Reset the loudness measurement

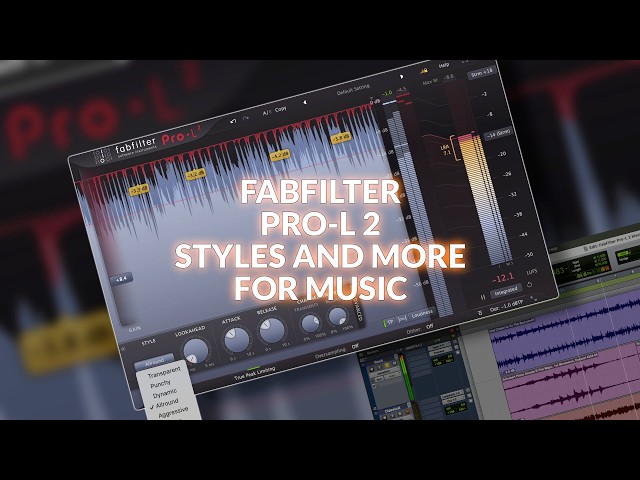pos(529,284)
